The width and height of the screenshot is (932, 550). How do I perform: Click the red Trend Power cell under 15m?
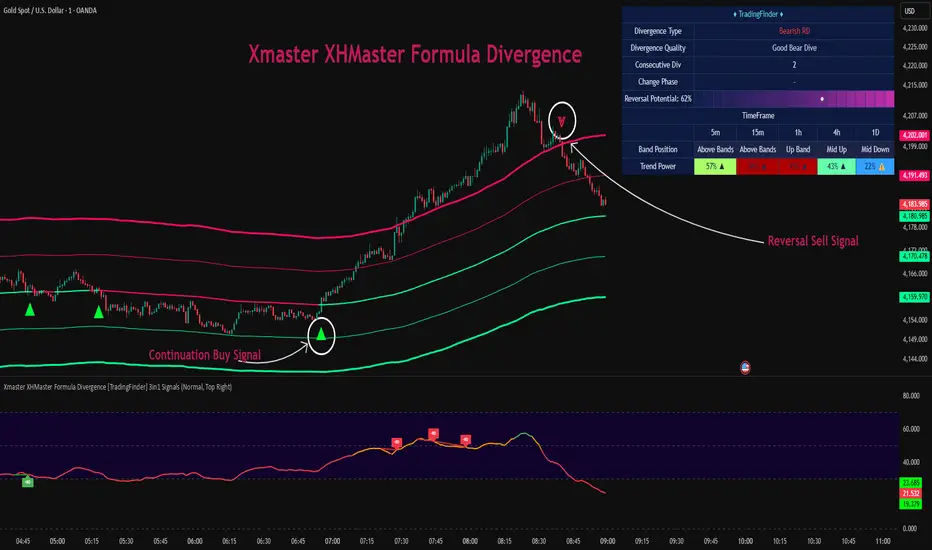click(x=757, y=166)
